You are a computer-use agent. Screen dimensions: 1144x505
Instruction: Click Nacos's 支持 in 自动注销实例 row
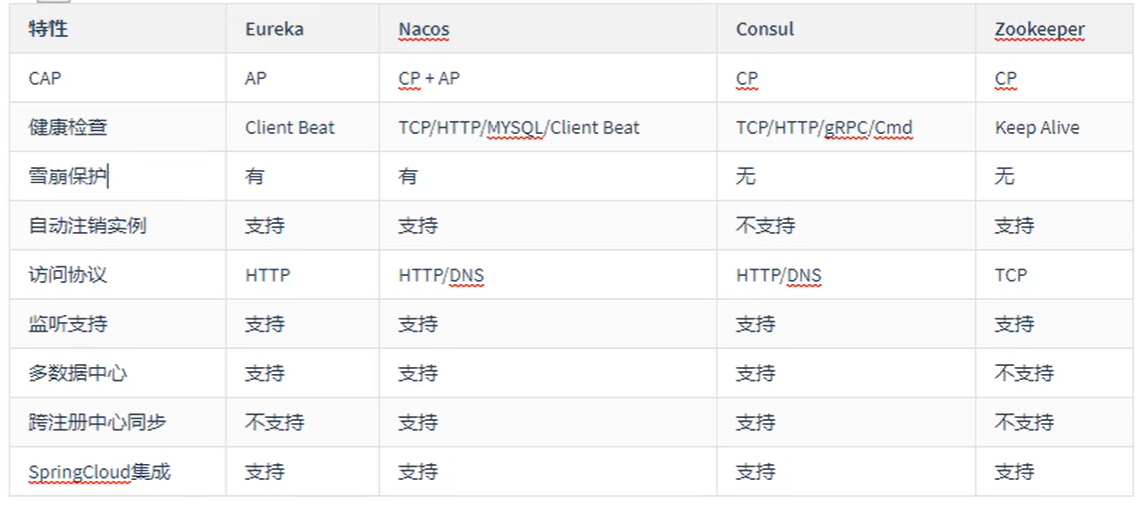tap(418, 225)
